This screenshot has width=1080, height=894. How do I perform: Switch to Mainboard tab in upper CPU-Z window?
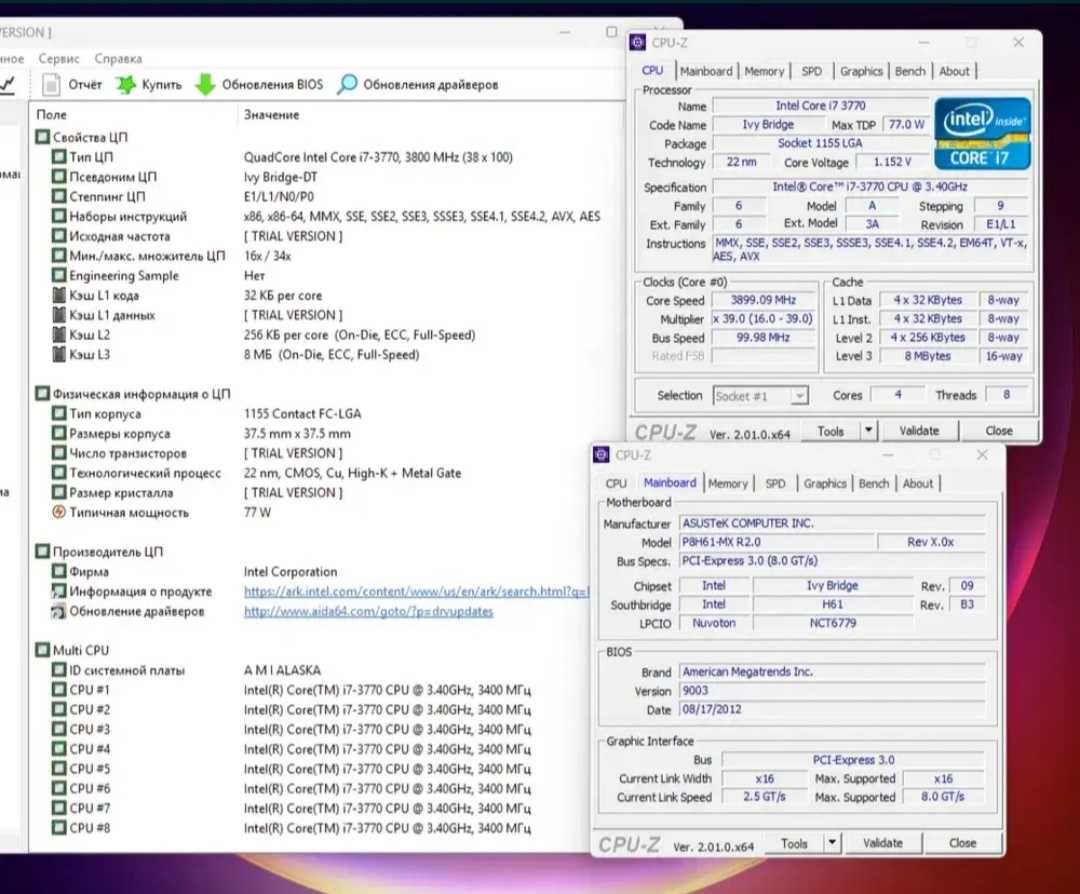[706, 71]
